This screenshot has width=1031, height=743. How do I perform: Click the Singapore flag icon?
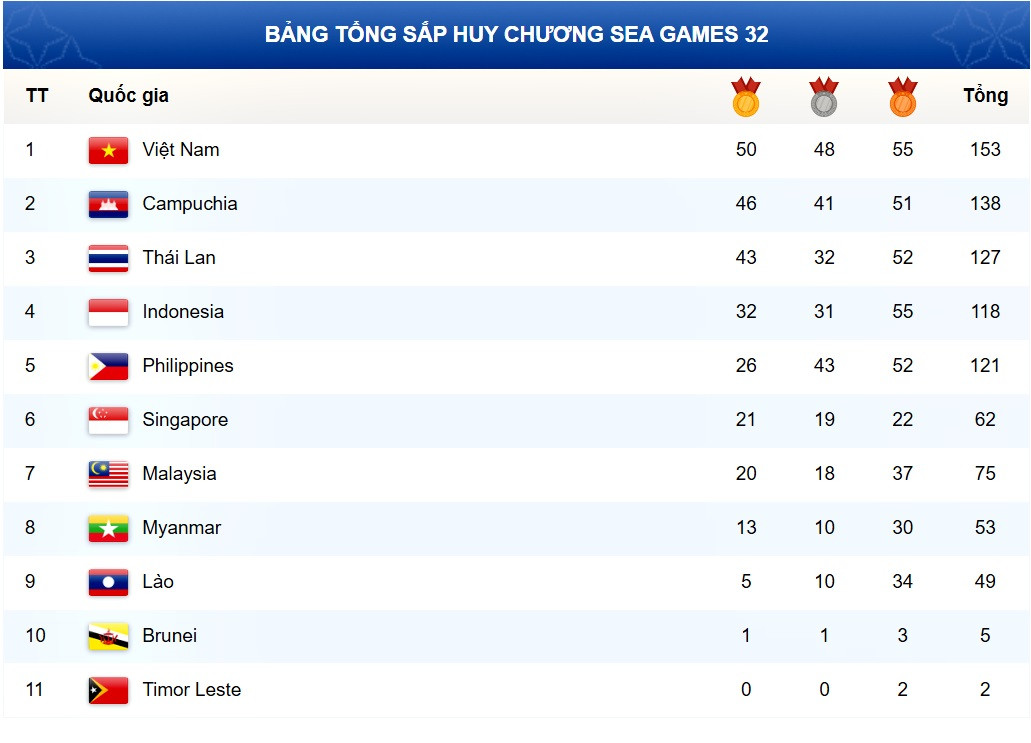[x=108, y=420]
